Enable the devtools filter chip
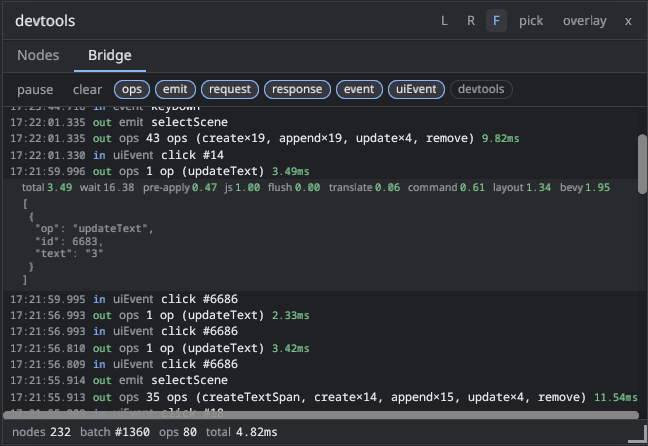This screenshot has height=446, width=648. pos(481,89)
